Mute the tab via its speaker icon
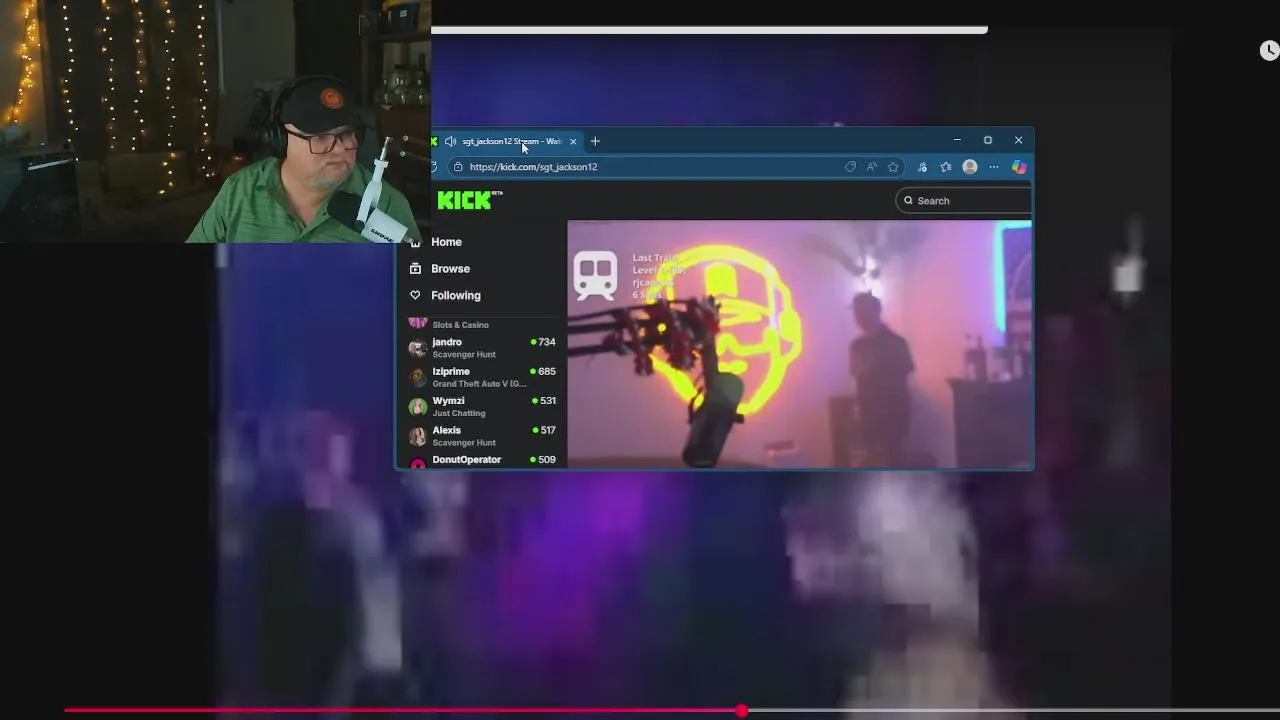This screenshot has height=720, width=1280. tap(450, 141)
